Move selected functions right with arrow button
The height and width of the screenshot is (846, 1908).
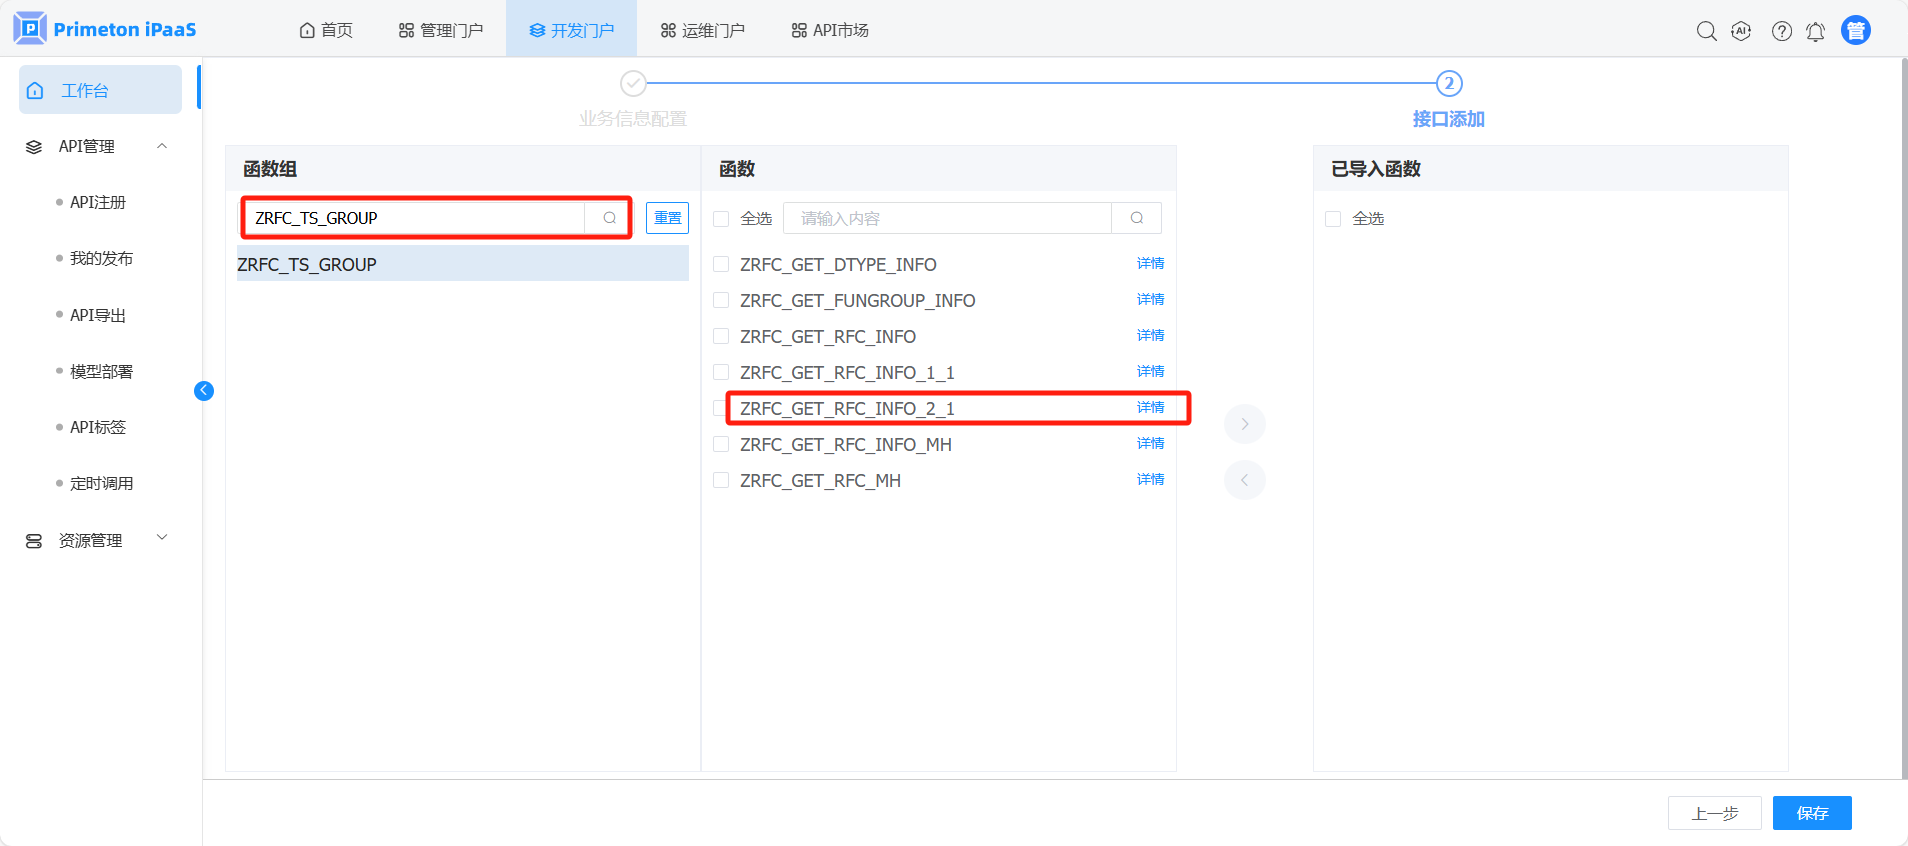point(1244,424)
